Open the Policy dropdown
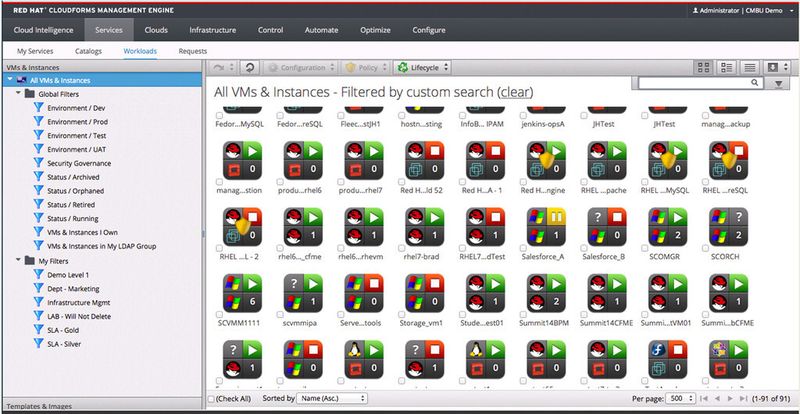The width and height of the screenshot is (800, 414). (366, 67)
